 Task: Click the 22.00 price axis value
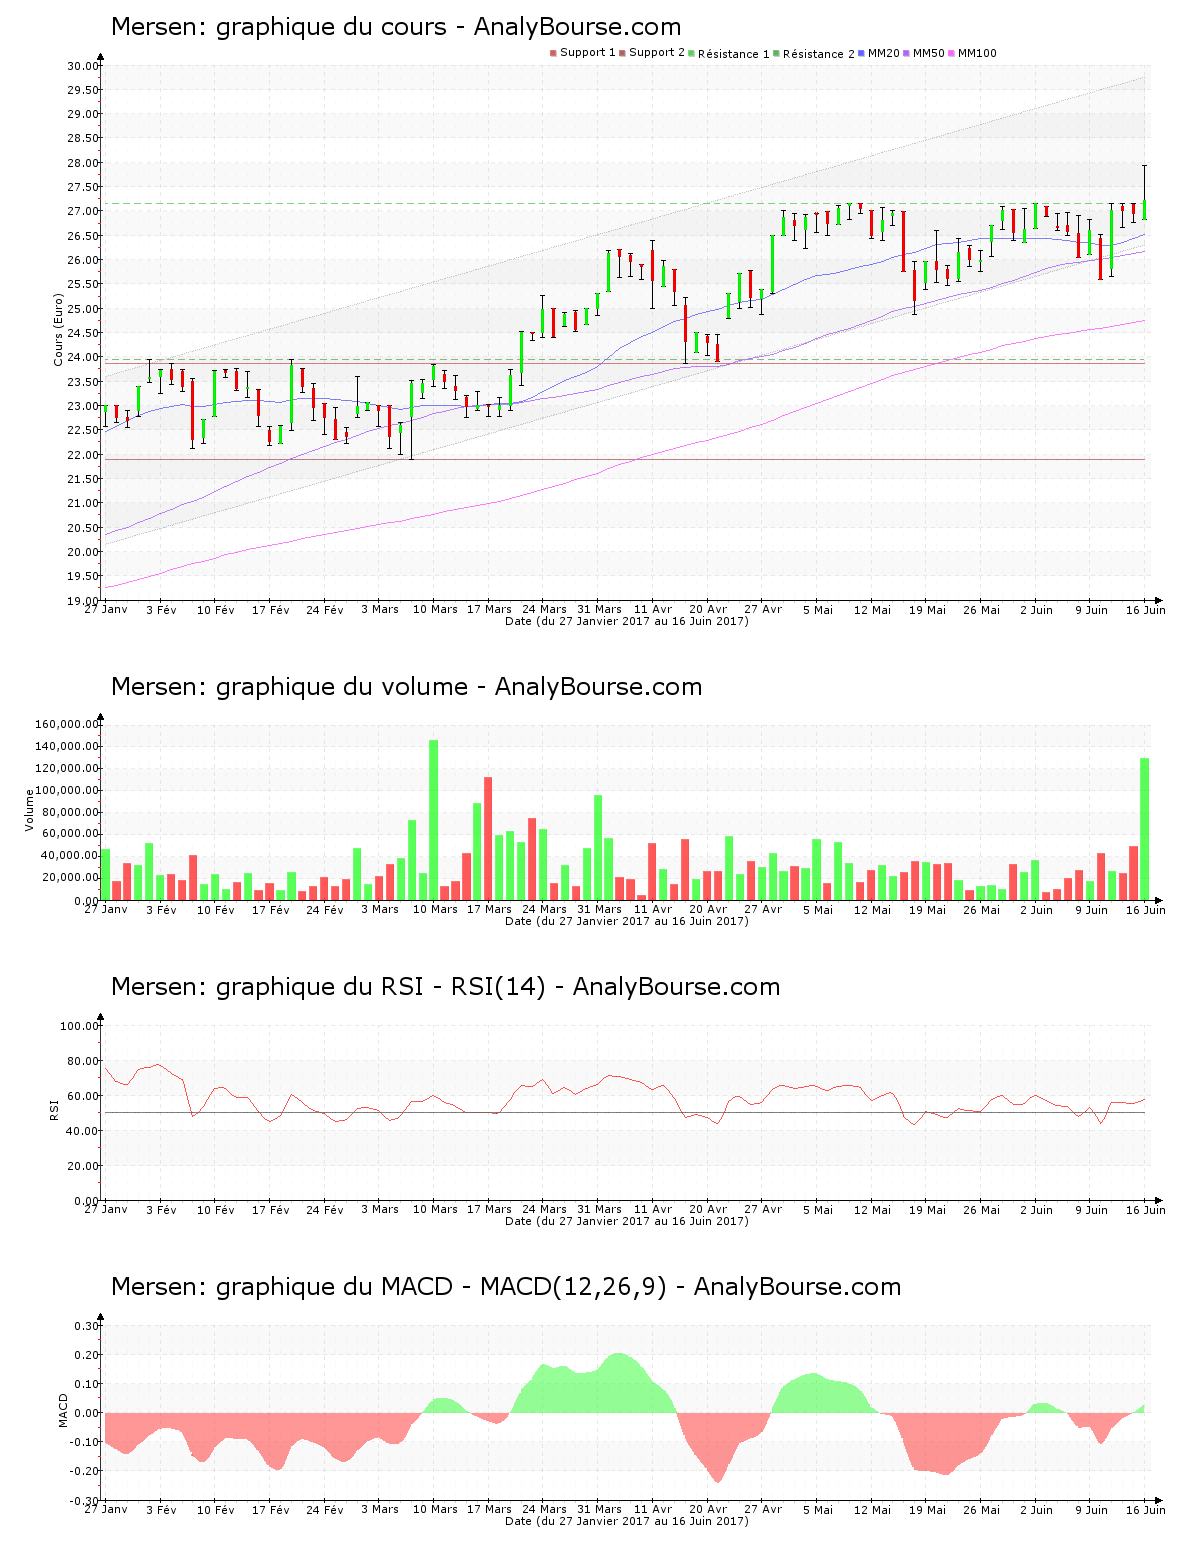[x=83, y=455]
